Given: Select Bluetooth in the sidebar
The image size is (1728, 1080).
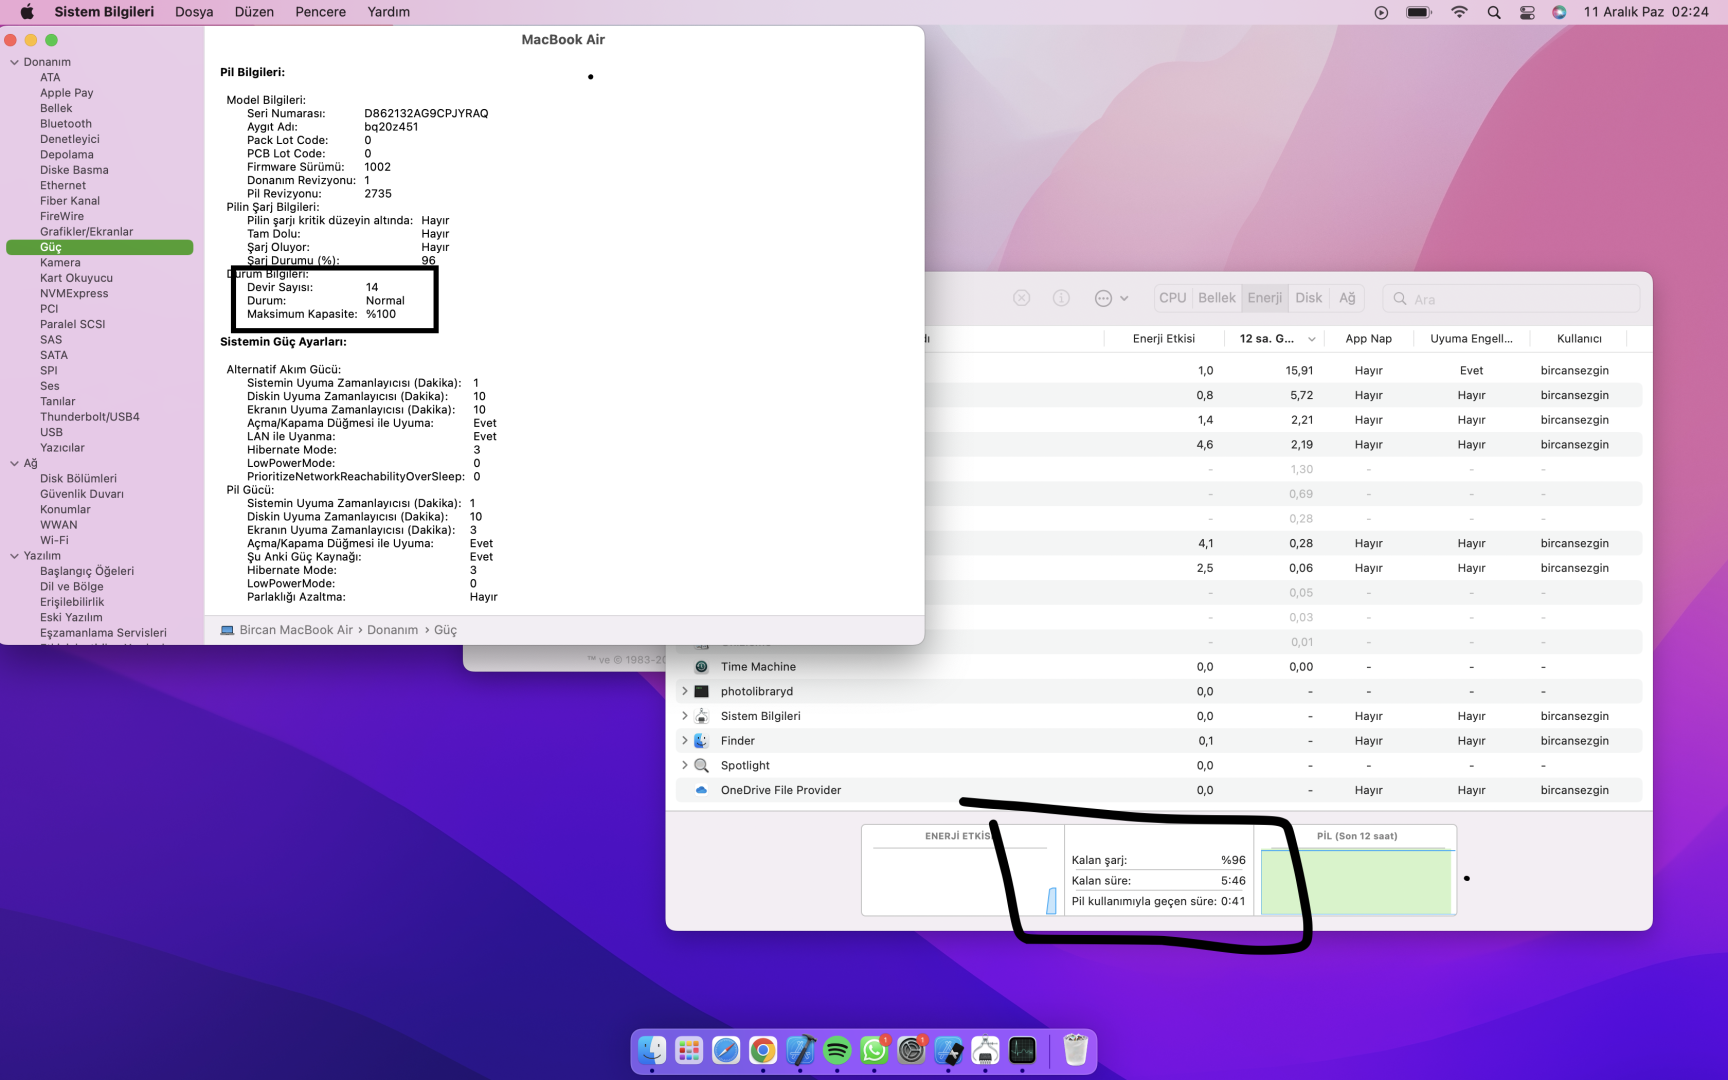Looking at the screenshot, I should point(66,124).
